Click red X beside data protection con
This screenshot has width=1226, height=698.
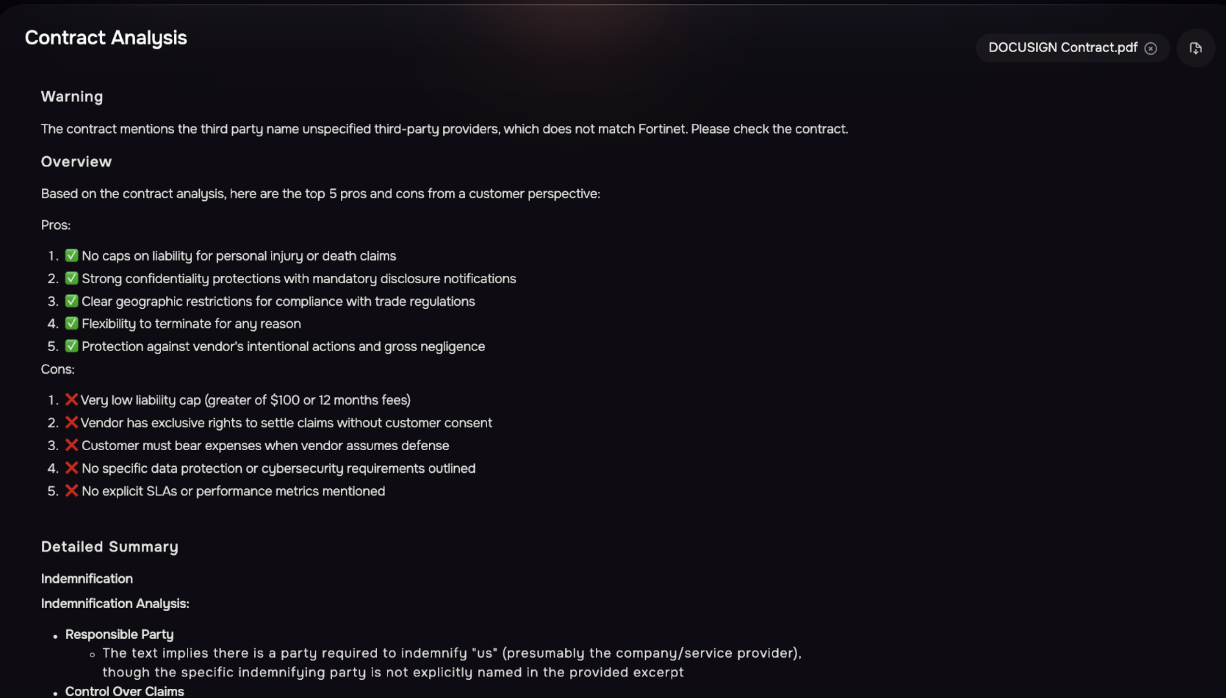(72, 468)
